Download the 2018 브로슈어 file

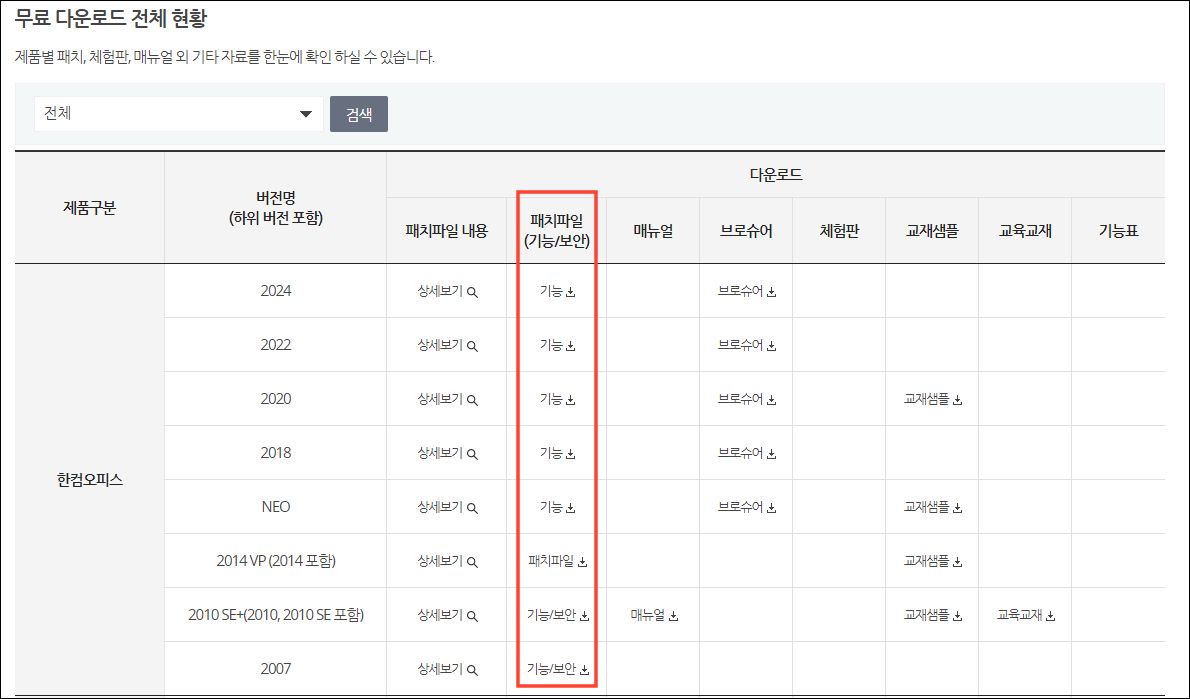(x=745, y=452)
